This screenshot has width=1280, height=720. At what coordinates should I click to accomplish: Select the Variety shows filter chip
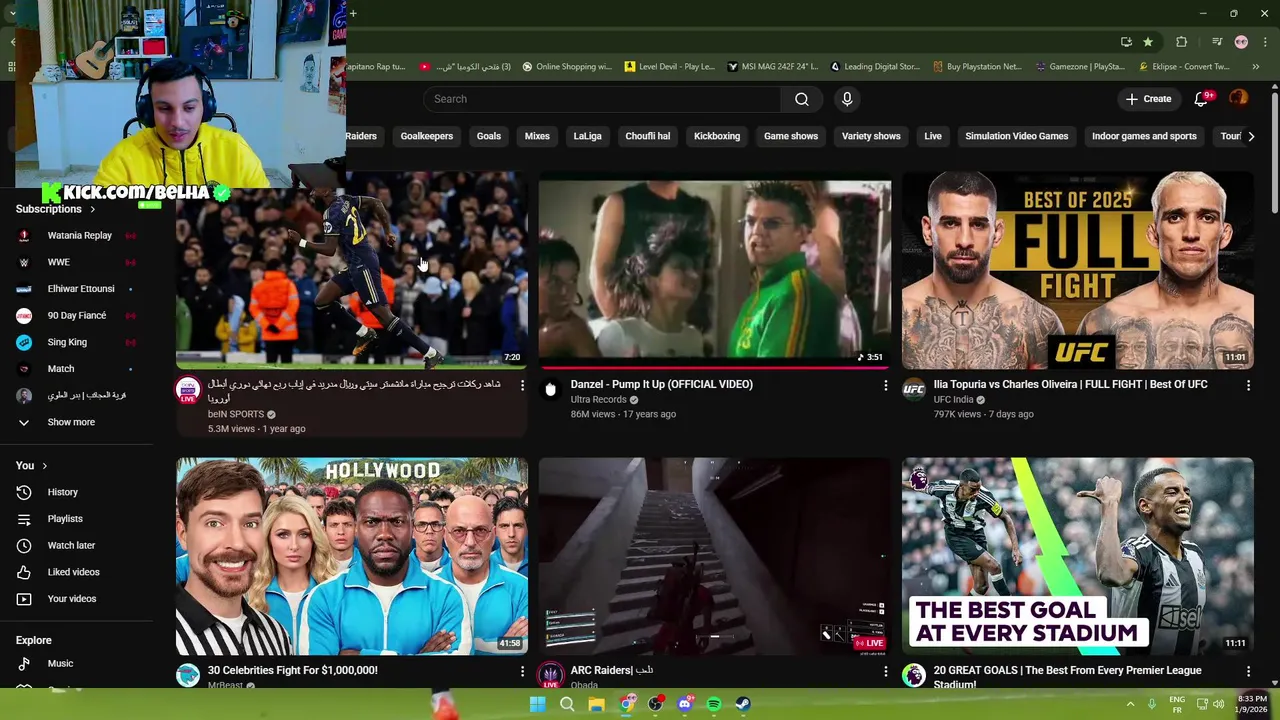(x=871, y=136)
